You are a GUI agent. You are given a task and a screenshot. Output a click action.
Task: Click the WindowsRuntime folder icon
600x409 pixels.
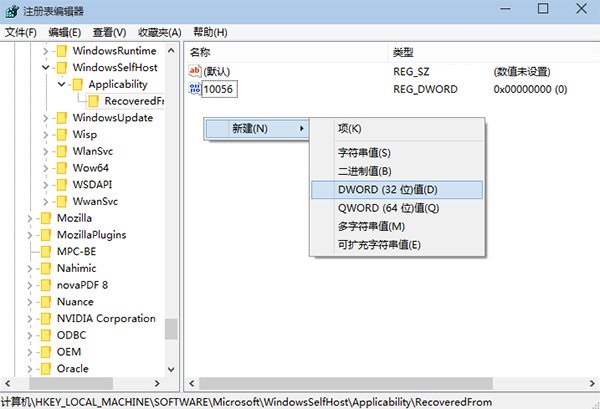(62, 51)
